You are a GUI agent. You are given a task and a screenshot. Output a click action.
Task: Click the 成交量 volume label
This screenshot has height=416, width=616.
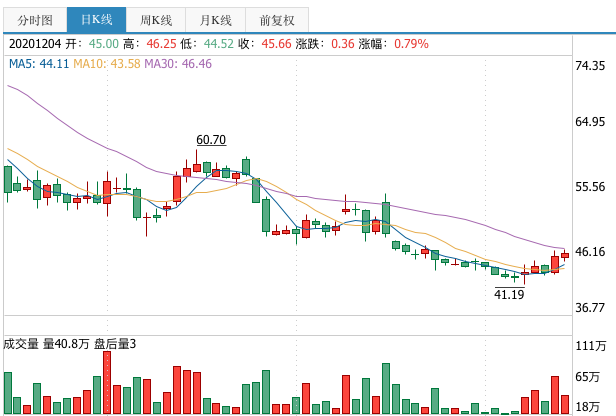click(21, 344)
